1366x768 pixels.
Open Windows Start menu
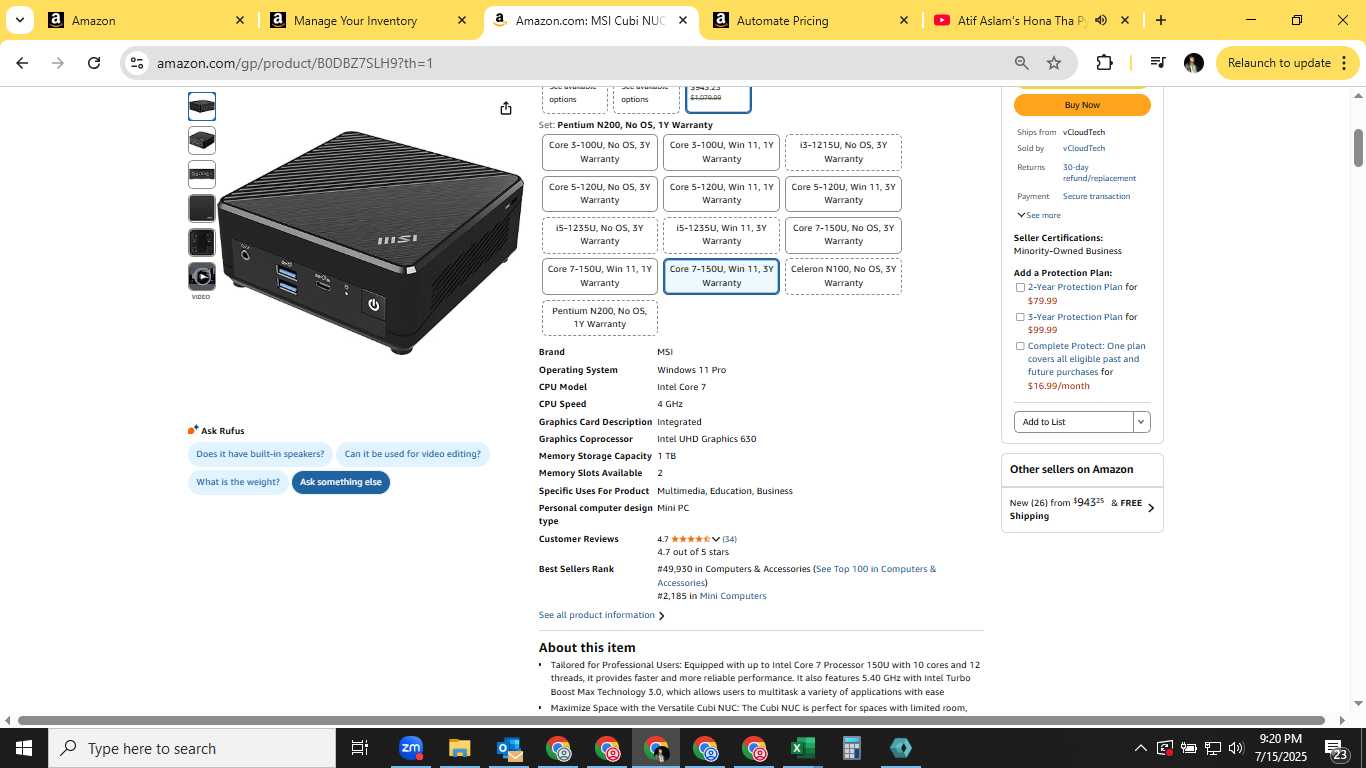click(24, 748)
